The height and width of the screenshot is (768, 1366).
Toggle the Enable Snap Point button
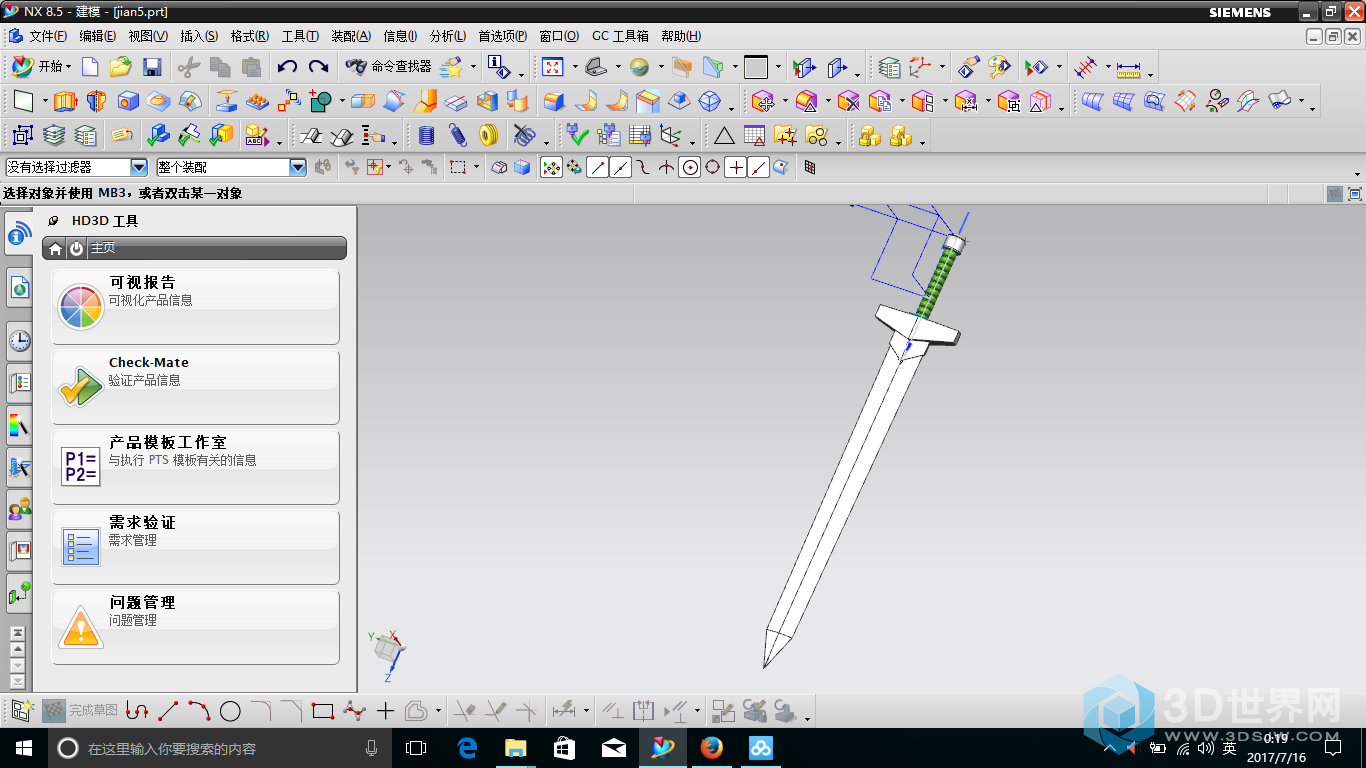[551, 167]
